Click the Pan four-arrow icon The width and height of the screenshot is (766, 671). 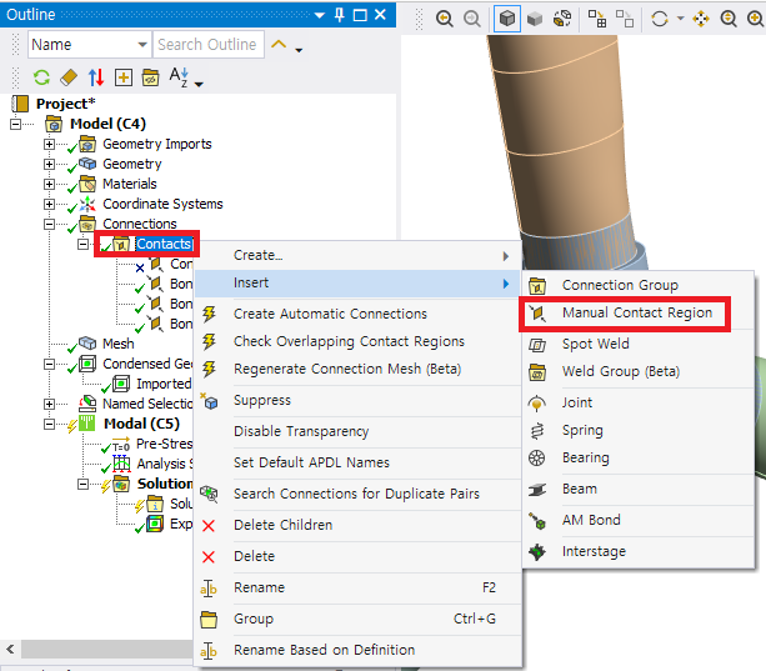(701, 18)
